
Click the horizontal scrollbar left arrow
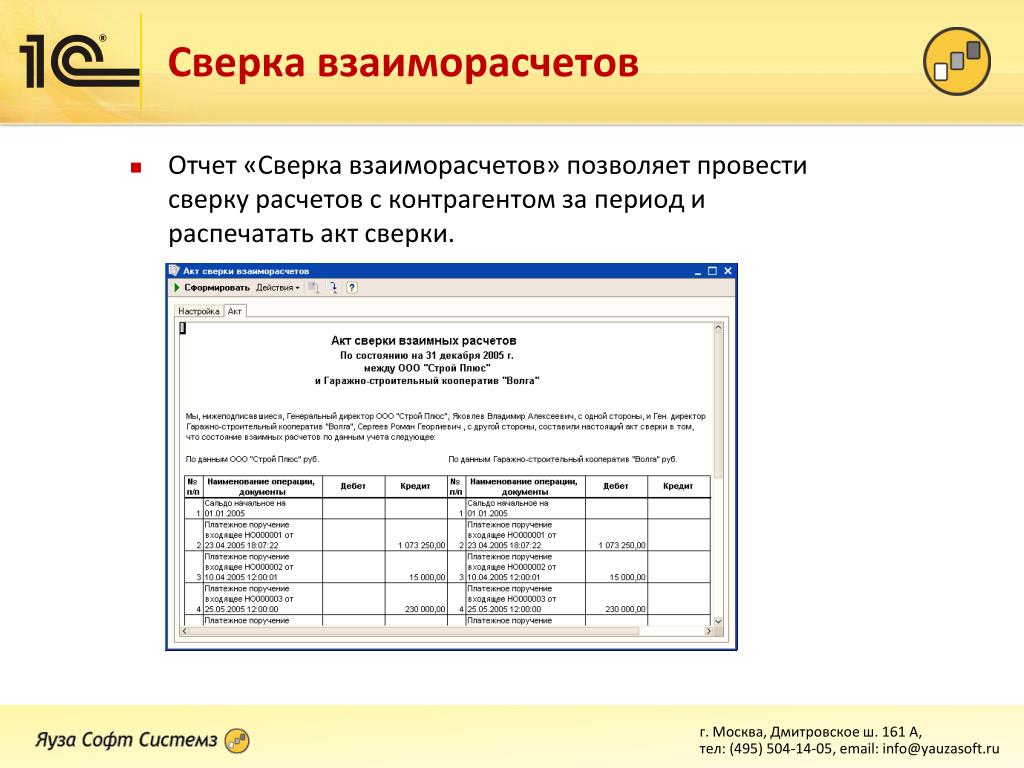pos(185,632)
